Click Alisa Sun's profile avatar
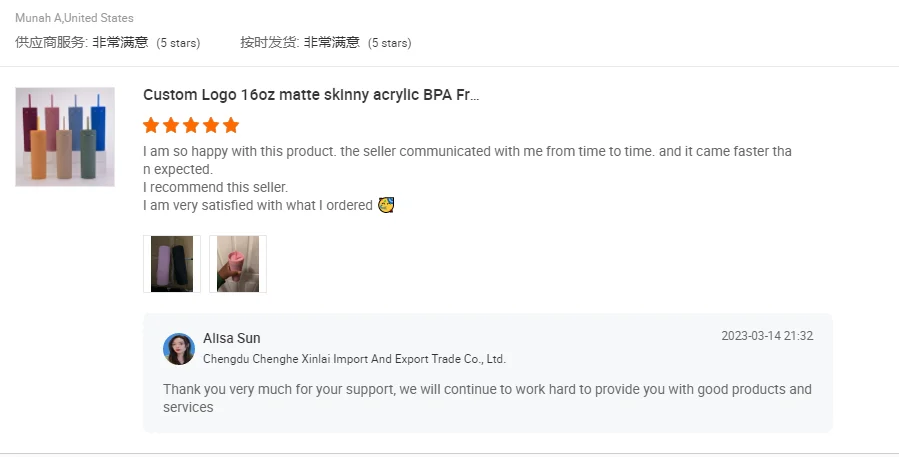 tap(179, 349)
